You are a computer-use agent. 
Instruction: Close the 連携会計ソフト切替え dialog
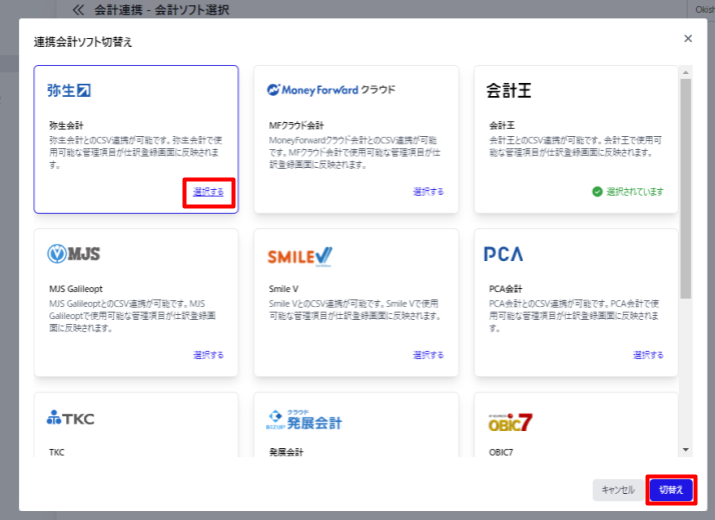[688, 39]
